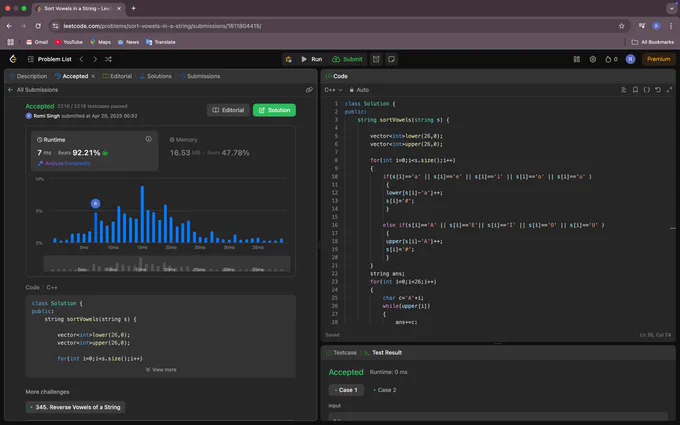The width and height of the screenshot is (680, 425).
Task: Open tab search dropdown arrow
Action: [671, 8]
